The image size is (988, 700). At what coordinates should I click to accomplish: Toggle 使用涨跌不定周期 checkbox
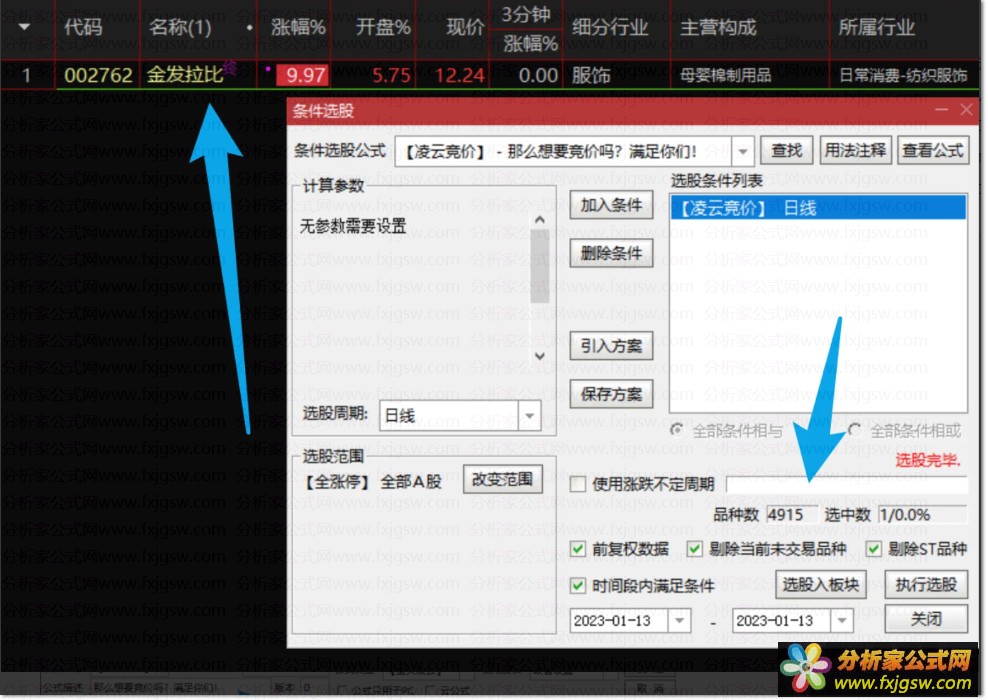point(577,484)
